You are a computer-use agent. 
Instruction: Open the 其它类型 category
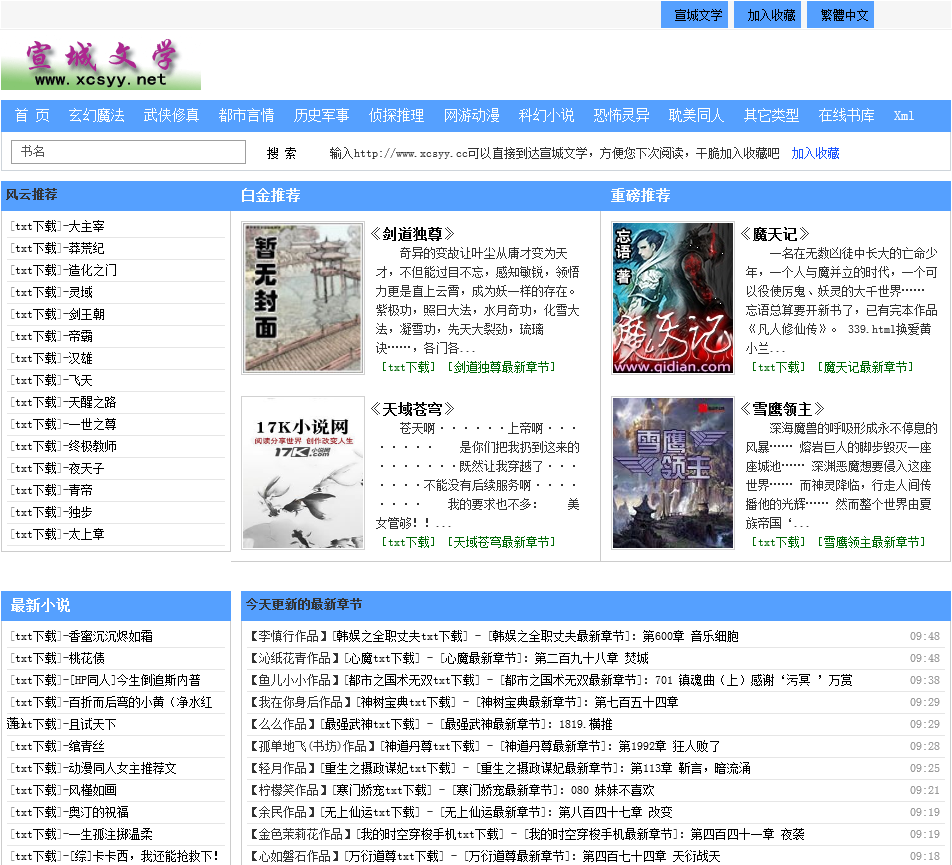pos(772,115)
